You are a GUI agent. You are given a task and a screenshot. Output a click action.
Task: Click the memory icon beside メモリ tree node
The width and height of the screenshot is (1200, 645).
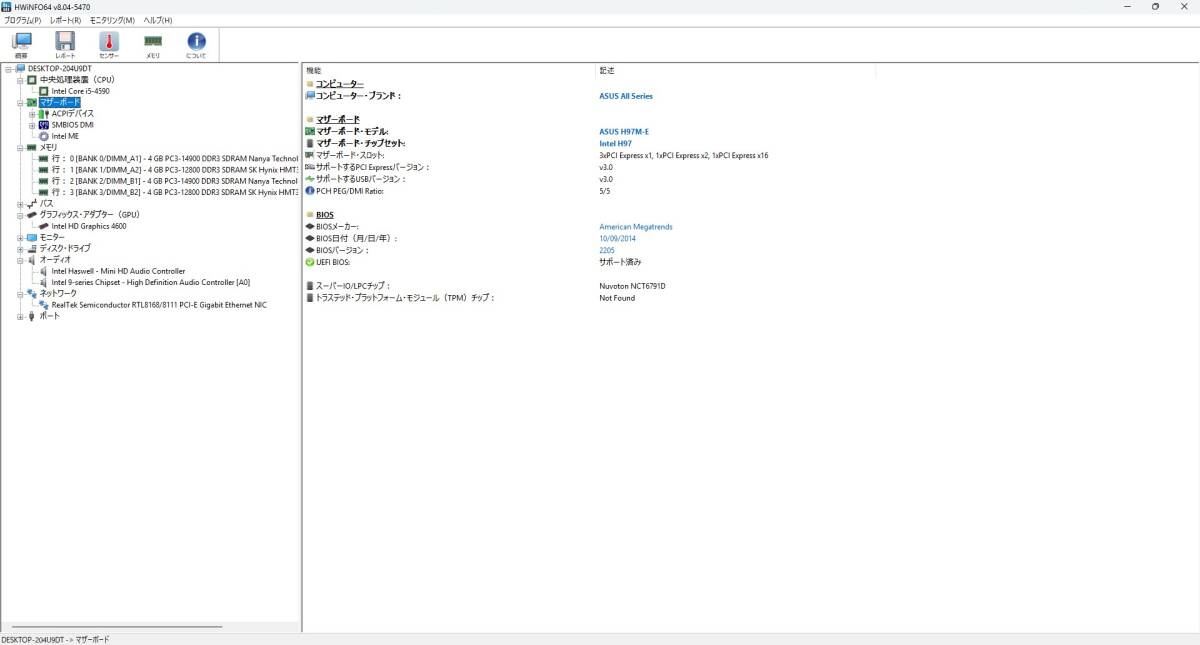pyautogui.click(x=32, y=147)
